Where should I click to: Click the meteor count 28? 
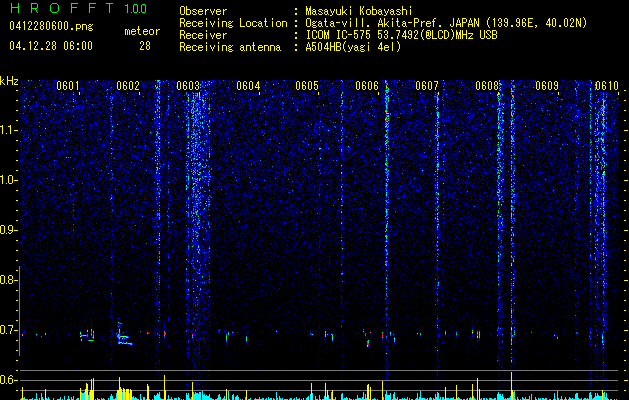click(x=145, y=46)
